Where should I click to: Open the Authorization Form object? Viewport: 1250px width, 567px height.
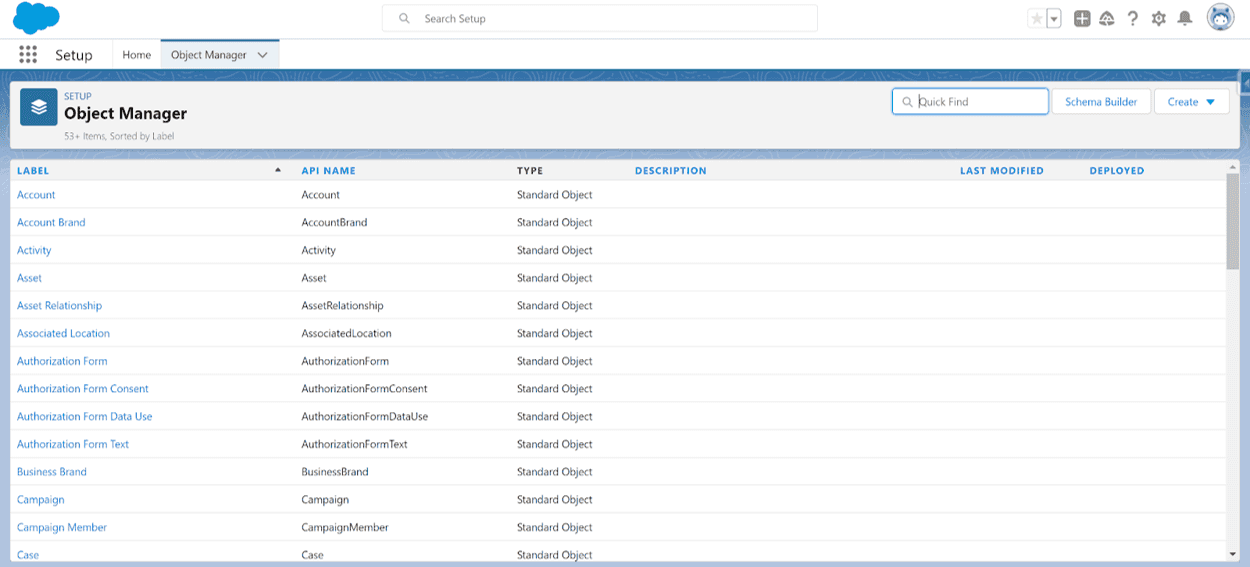tap(62, 361)
